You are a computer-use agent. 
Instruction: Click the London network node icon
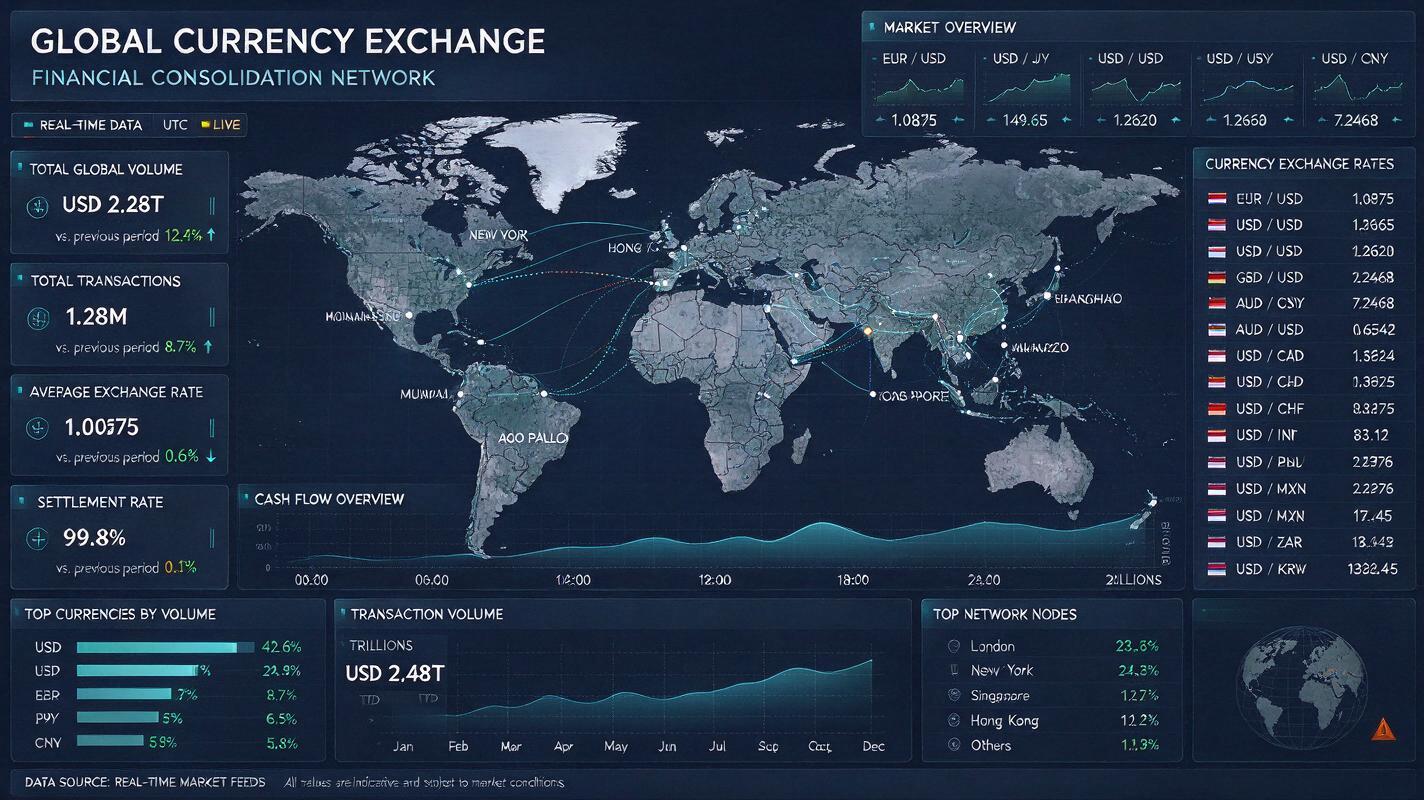click(x=952, y=646)
